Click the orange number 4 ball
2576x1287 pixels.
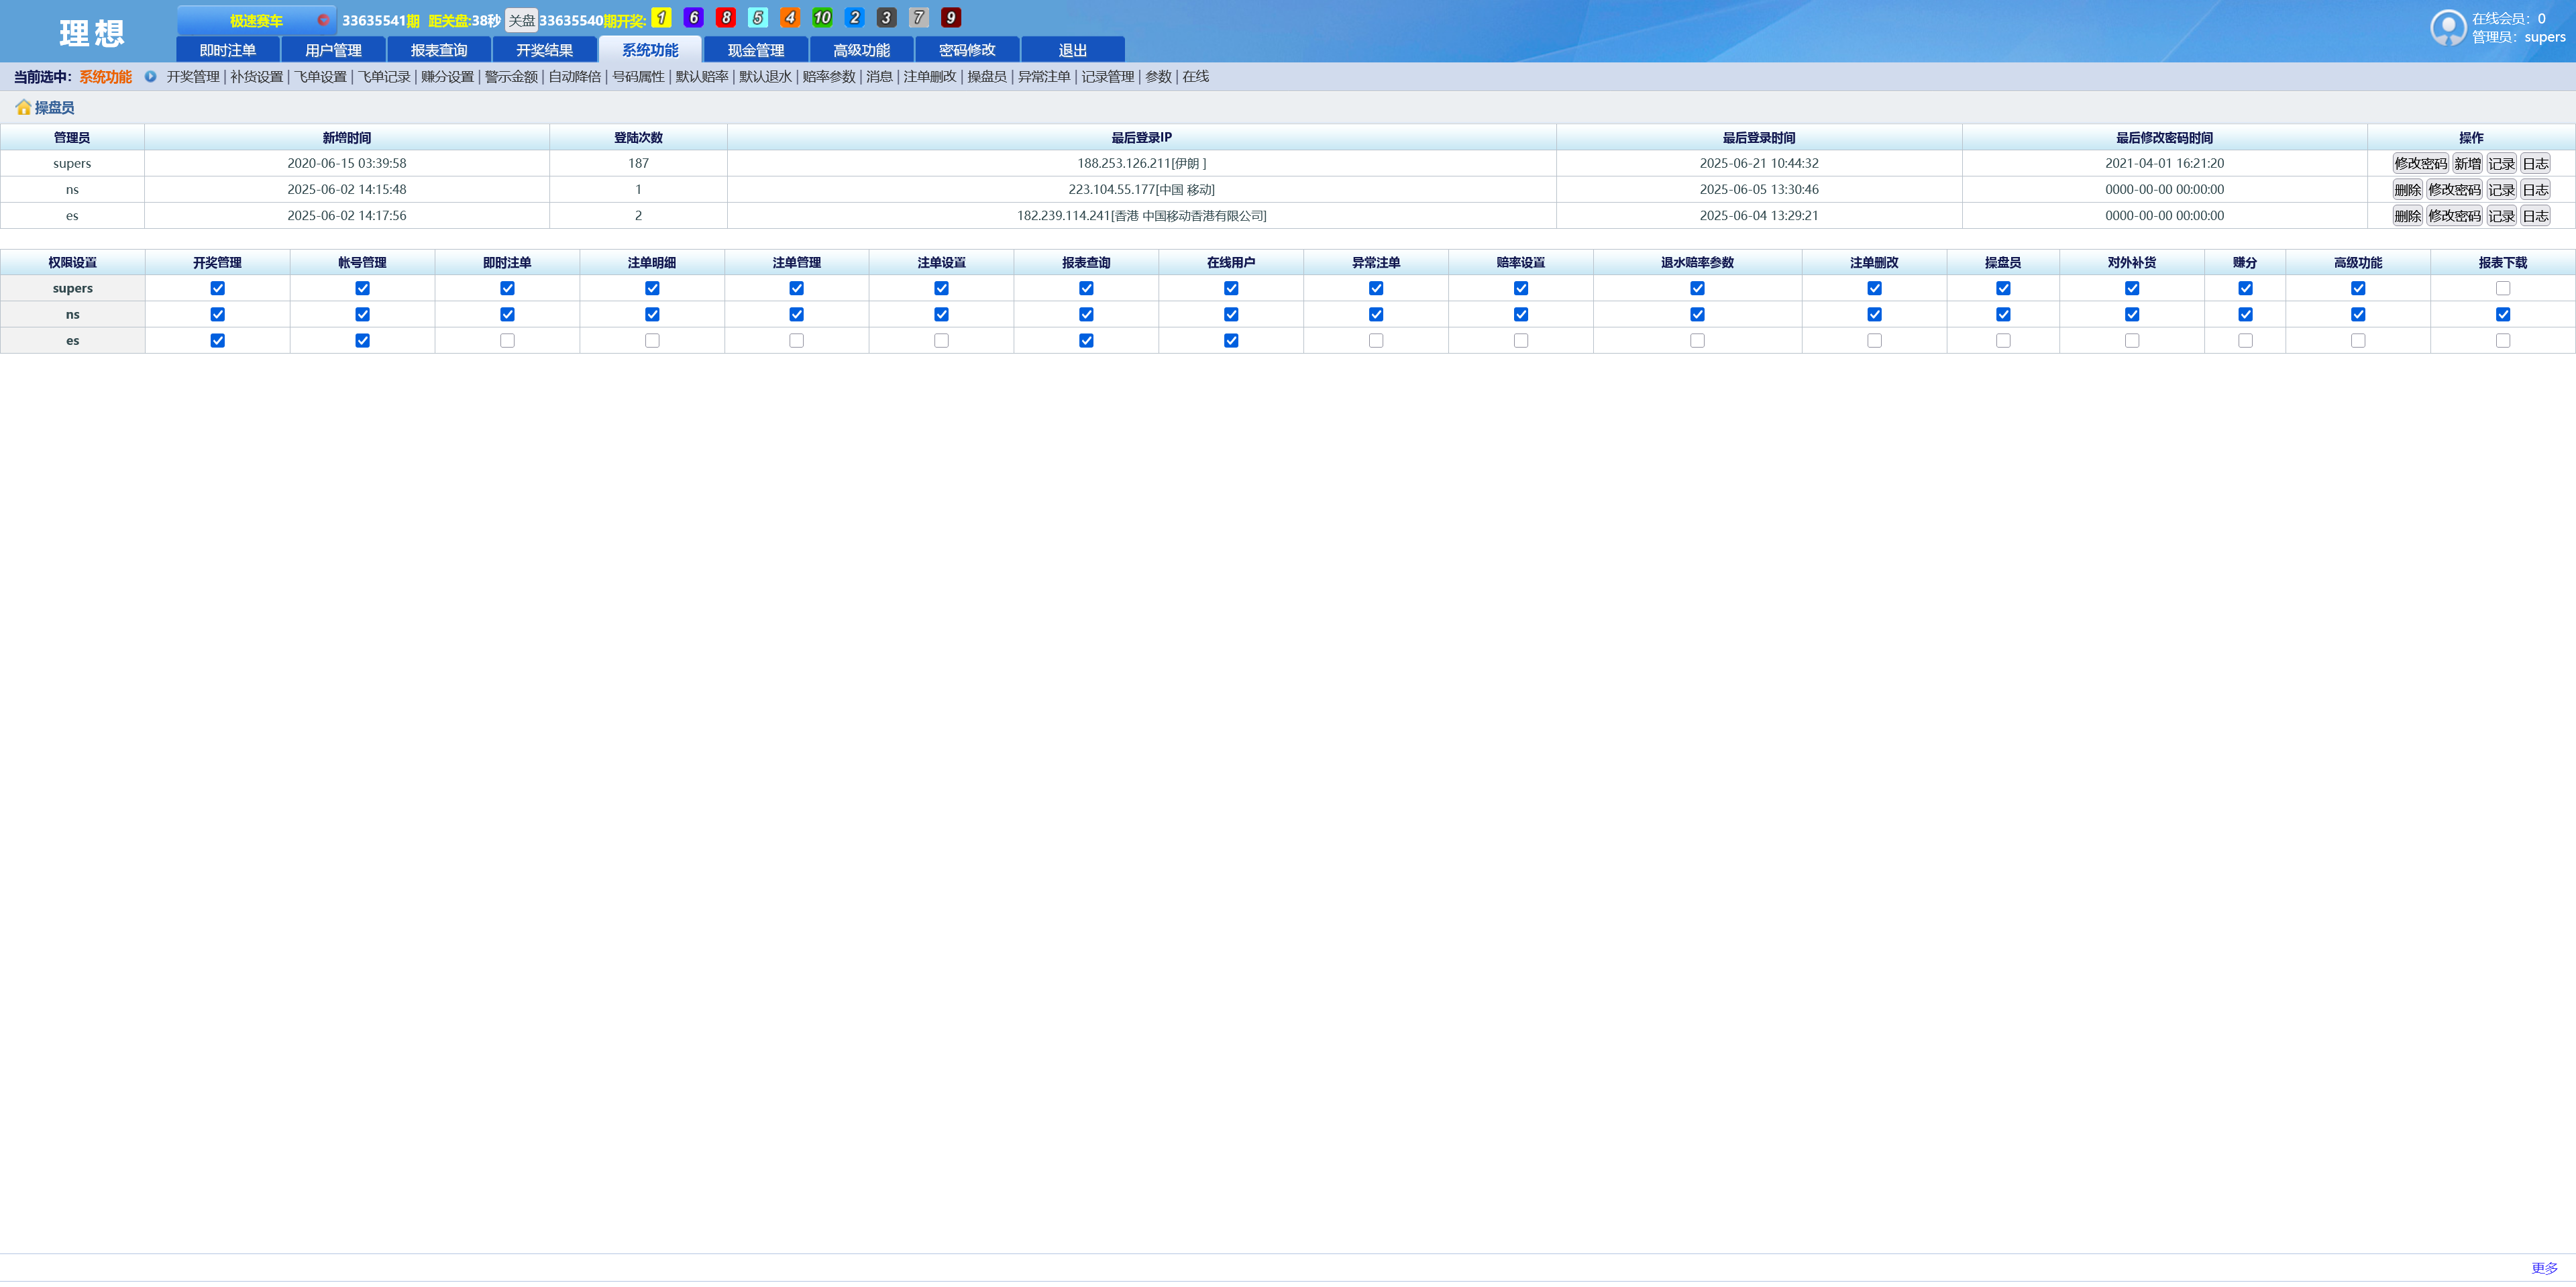(790, 18)
